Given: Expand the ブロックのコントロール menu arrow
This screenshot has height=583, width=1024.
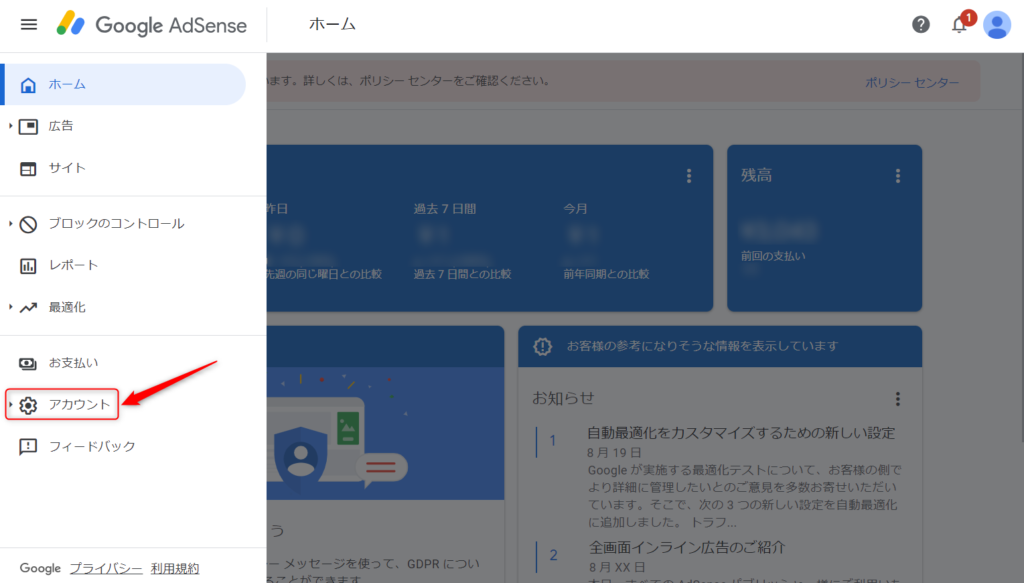Looking at the screenshot, I should tap(10, 223).
